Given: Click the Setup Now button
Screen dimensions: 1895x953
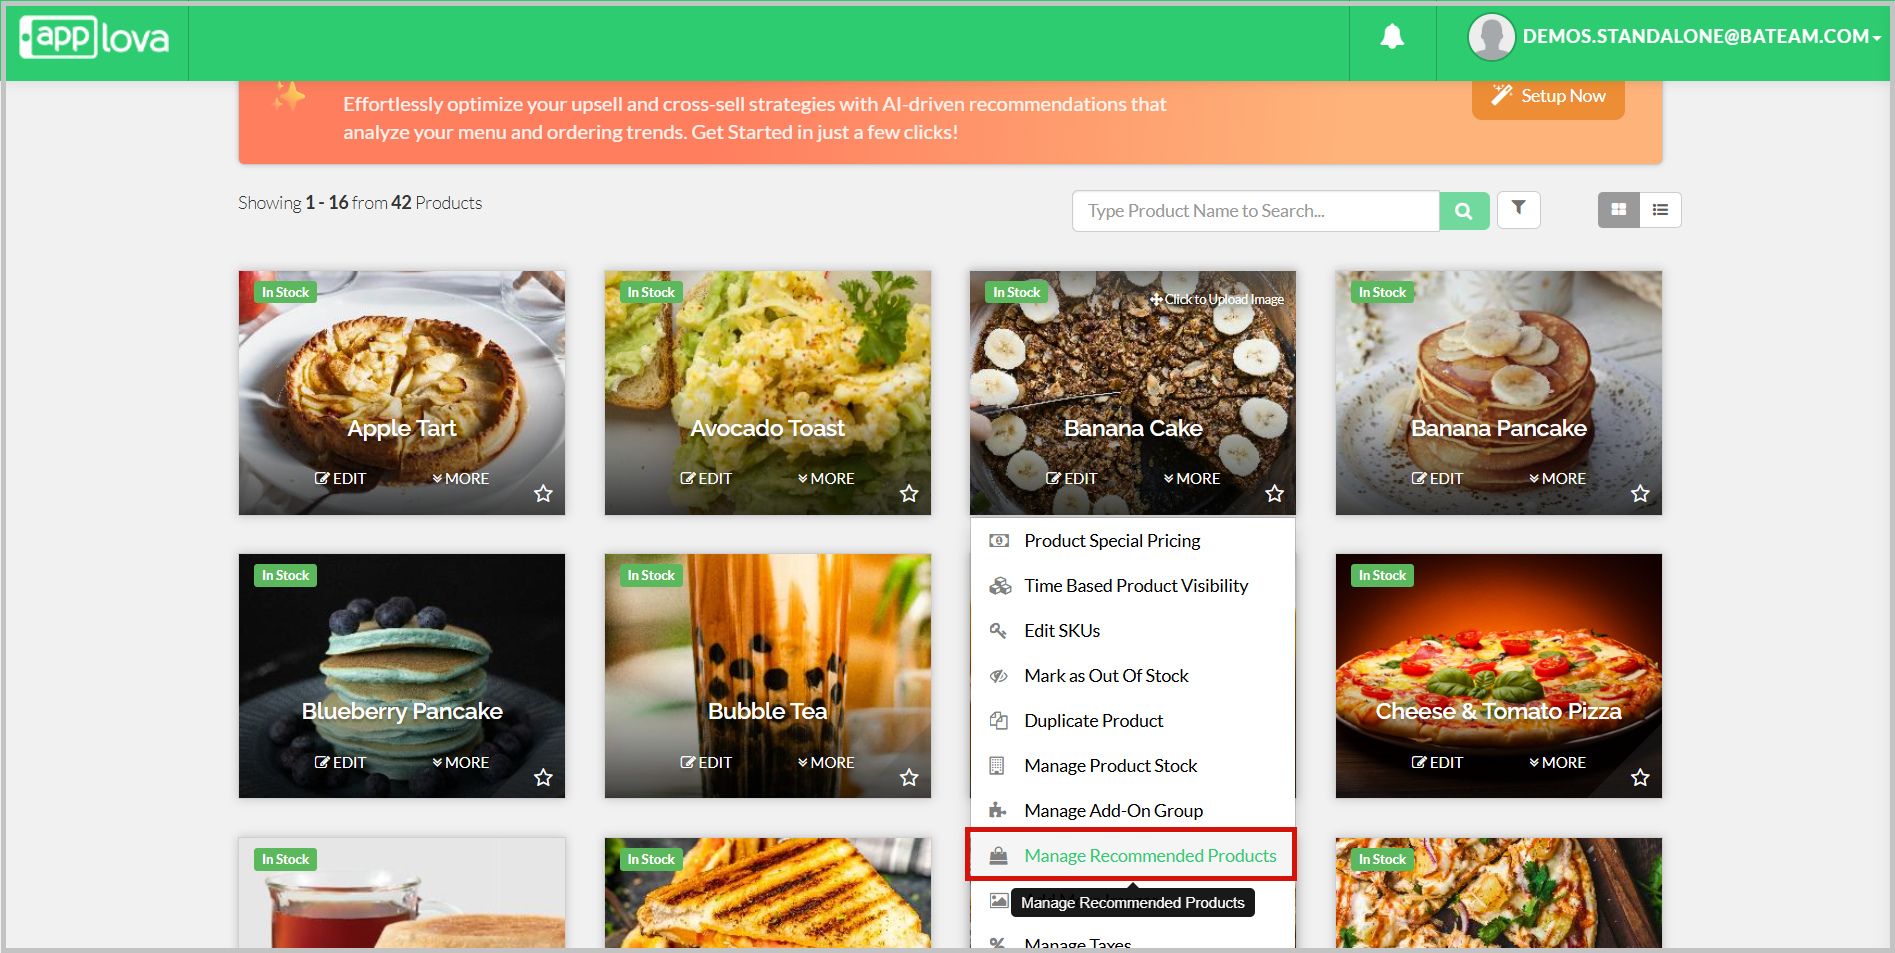Looking at the screenshot, I should [1548, 96].
